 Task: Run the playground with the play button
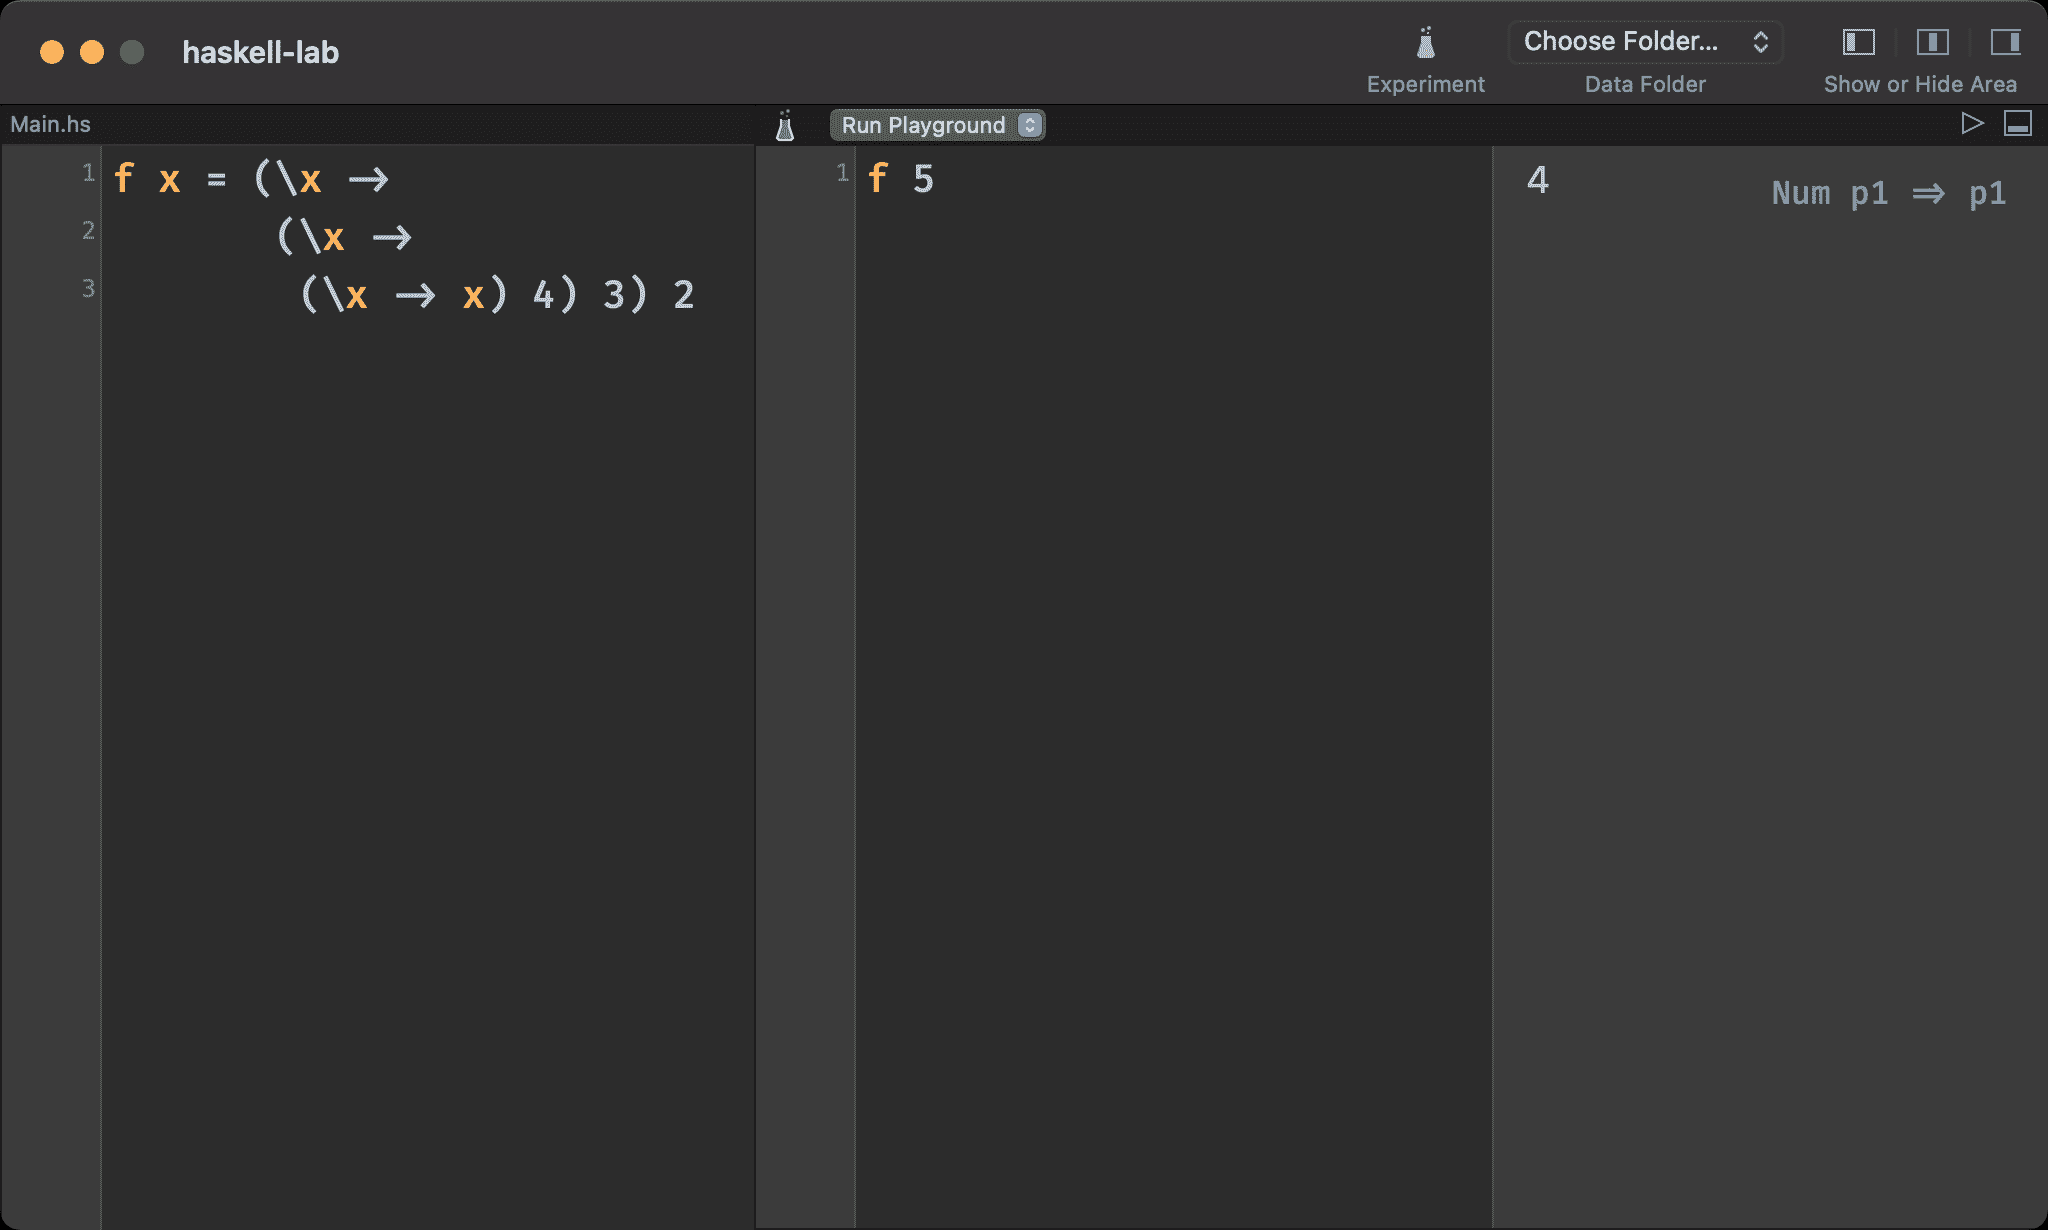point(1972,123)
